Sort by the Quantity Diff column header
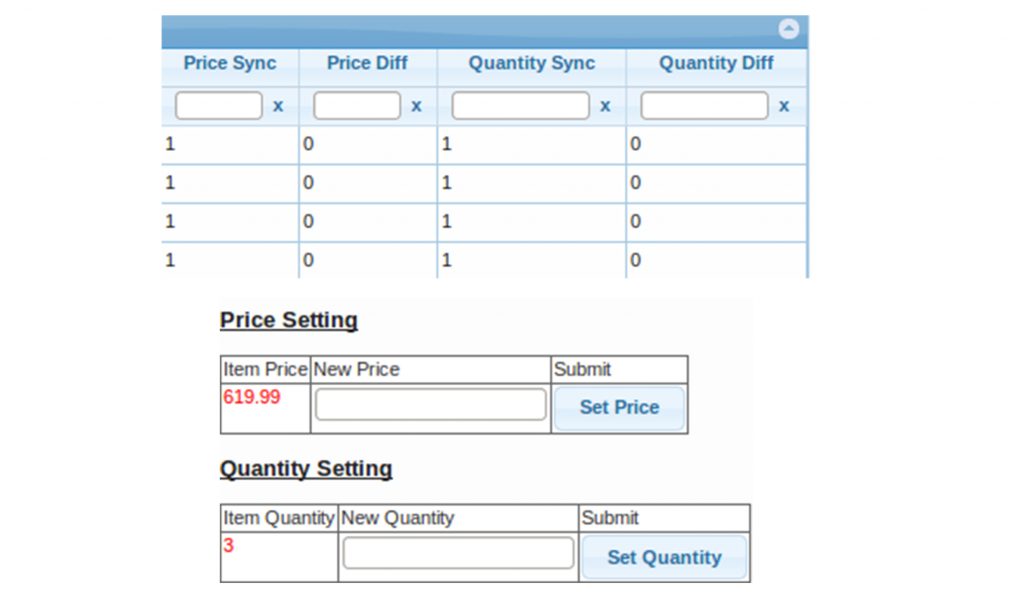This screenshot has height=614, width=1024. (716, 63)
